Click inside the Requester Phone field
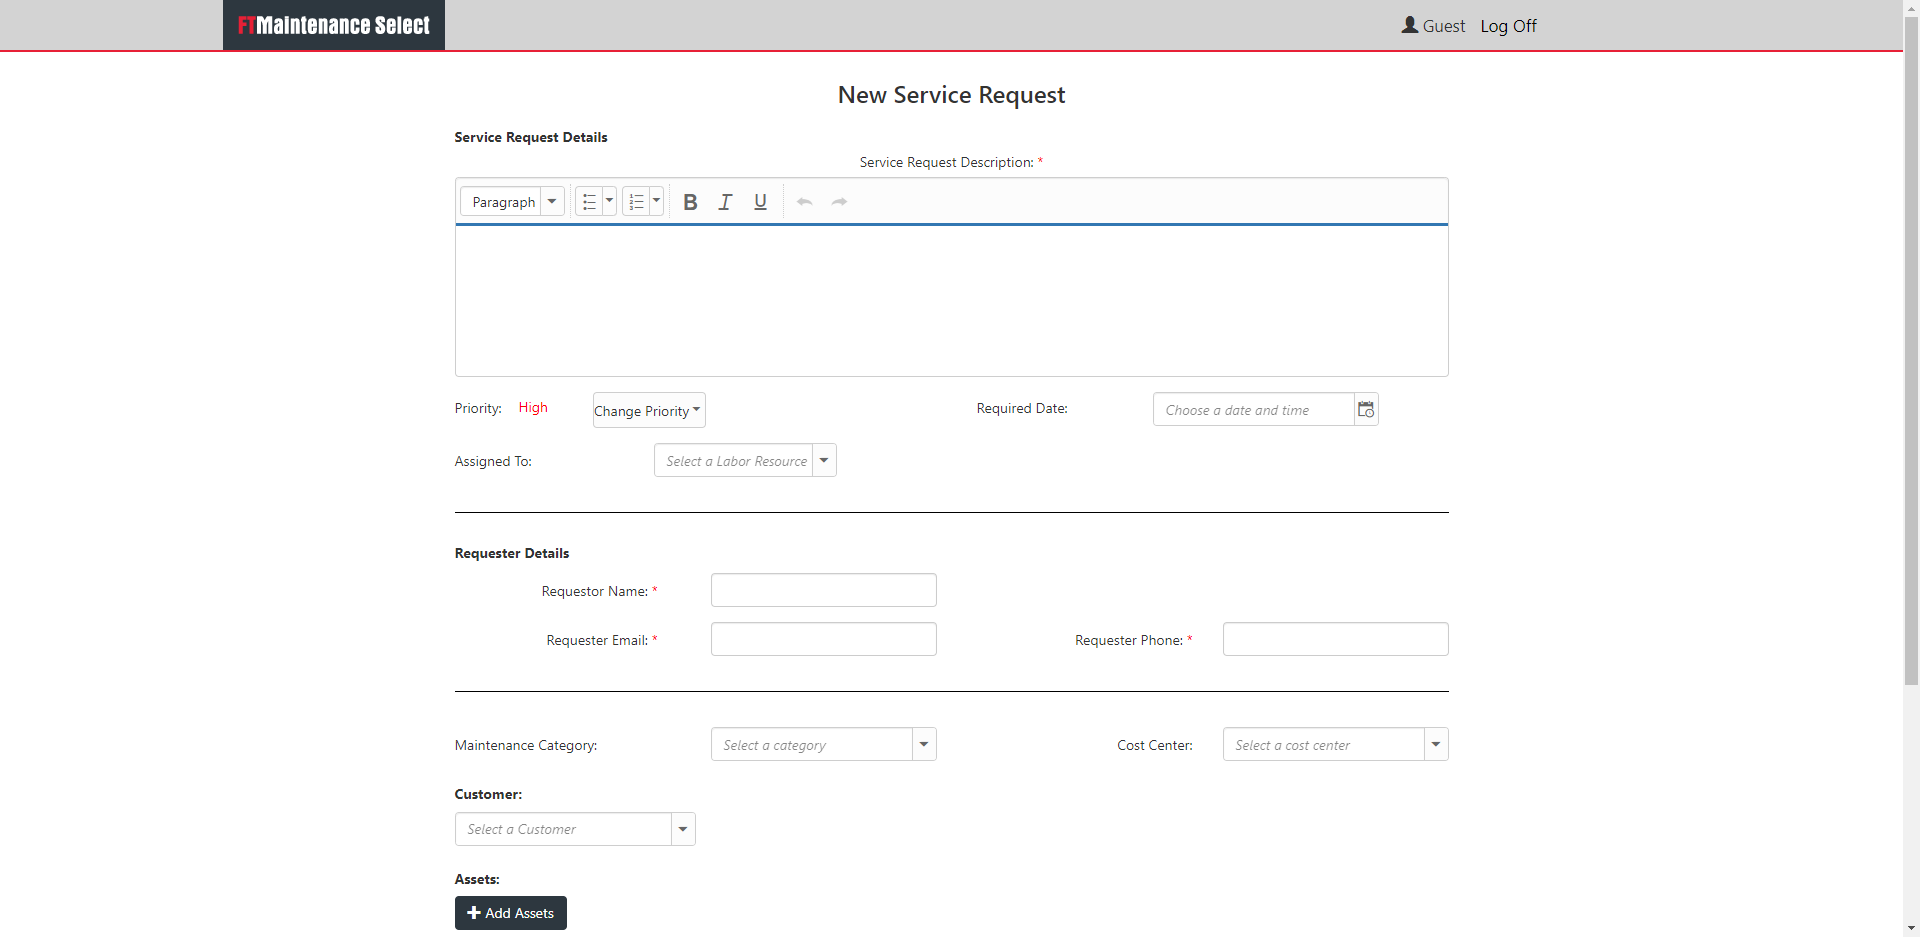Screen dimensions: 1920x937 coord(1334,639)
